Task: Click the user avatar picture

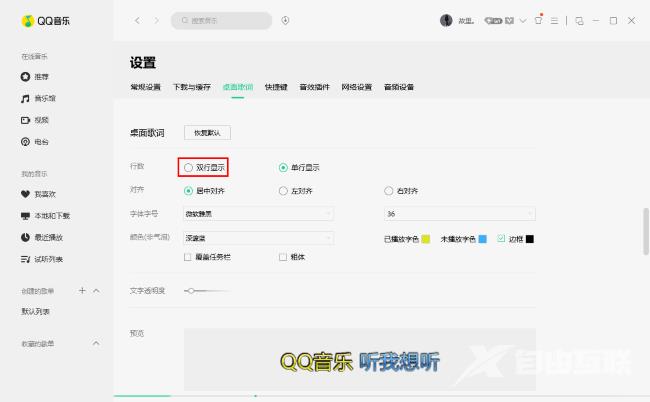Action: tap(446, 20)
